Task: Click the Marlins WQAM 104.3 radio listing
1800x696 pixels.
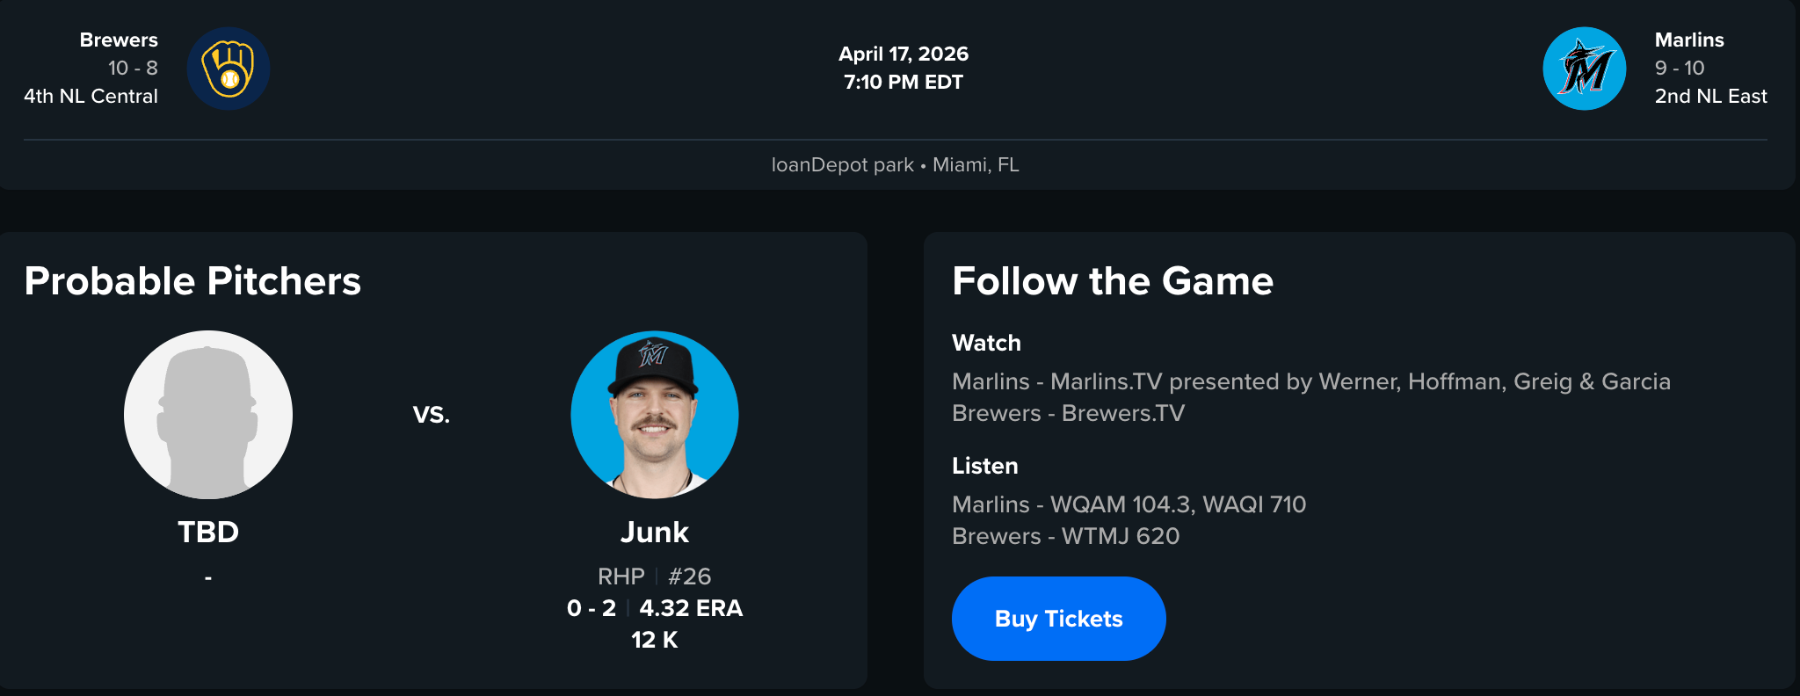Action: (x=1128, y=505)
